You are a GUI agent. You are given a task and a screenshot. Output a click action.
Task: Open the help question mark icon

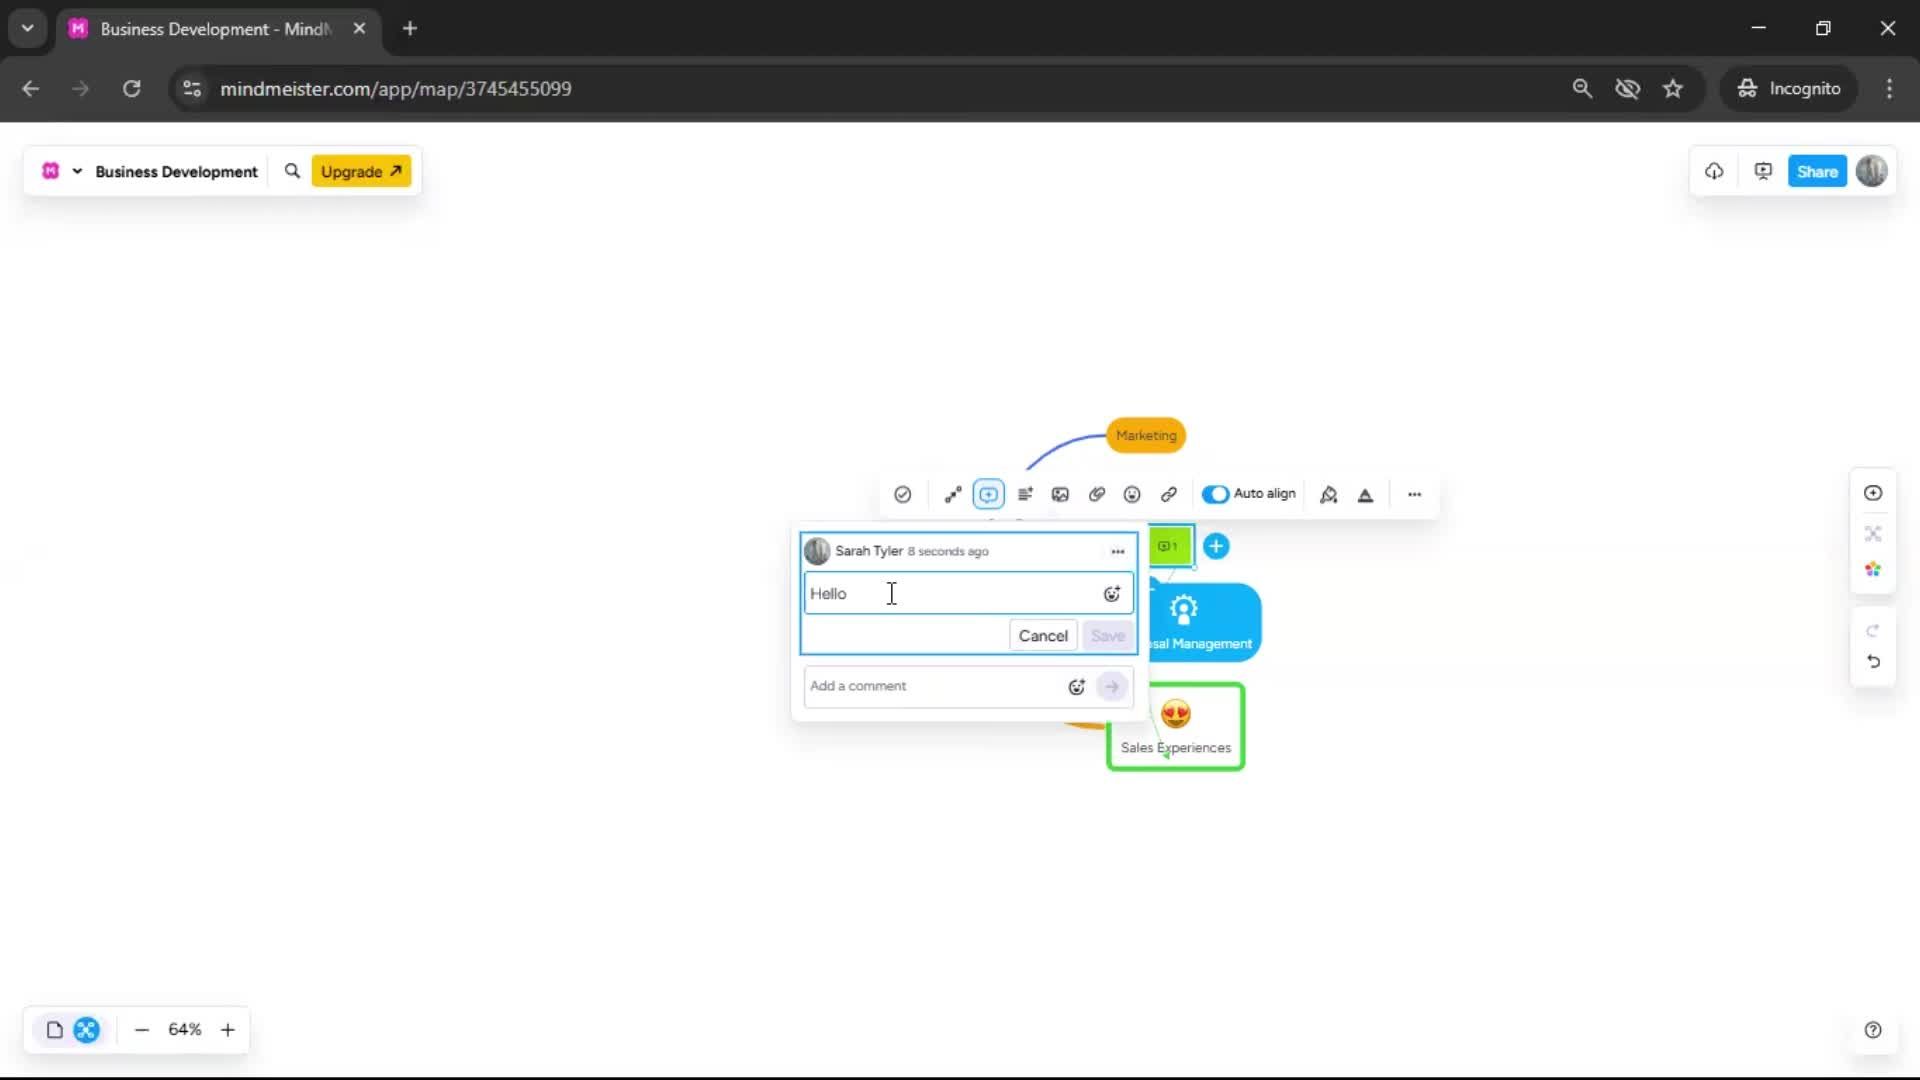click(1873, 1030)
